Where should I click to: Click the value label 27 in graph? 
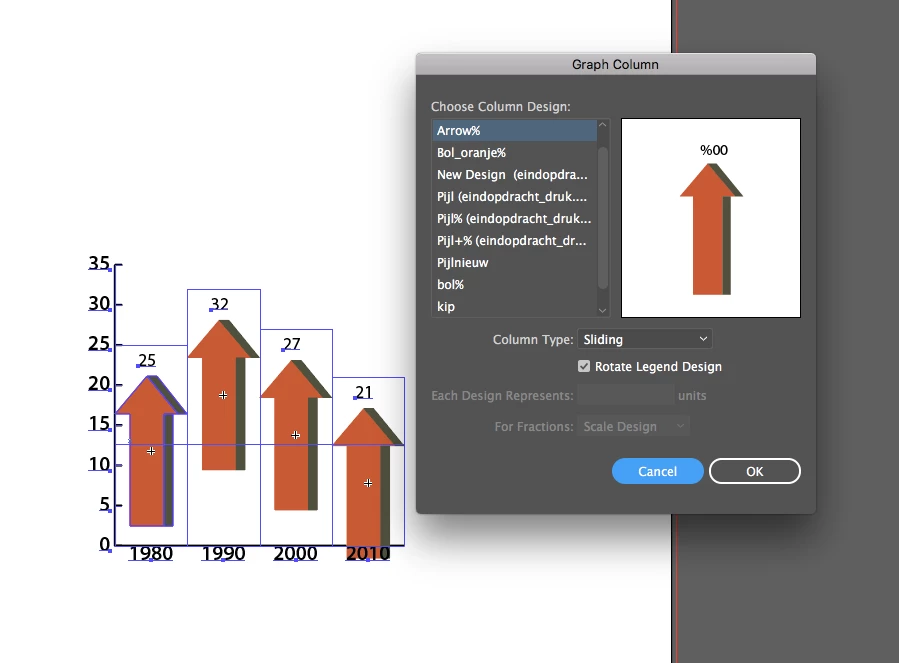pos(291,344)
